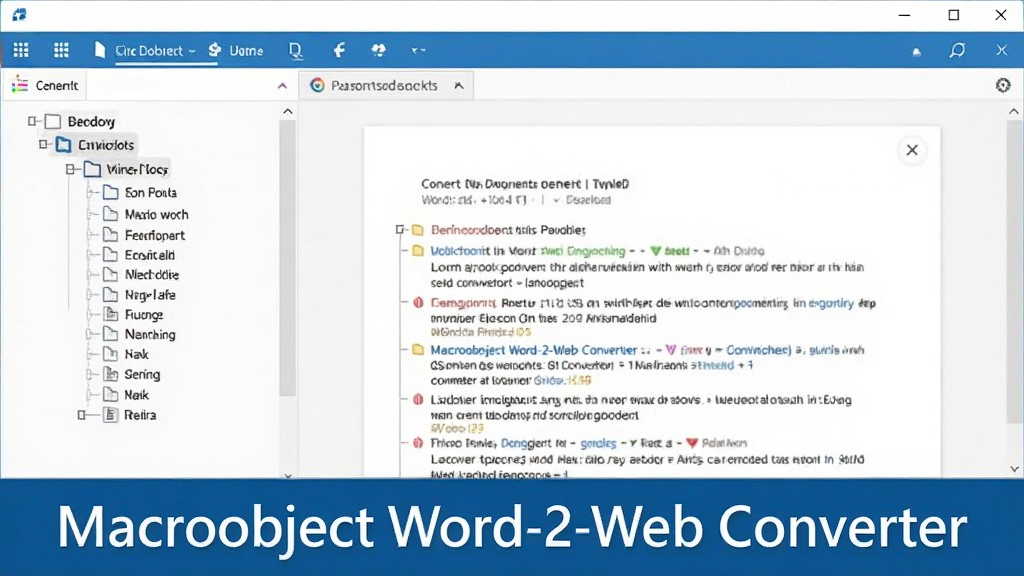Open the small arrow dropdown after people icon
The width and height of the screenshot is (1024, 576).
418,50
